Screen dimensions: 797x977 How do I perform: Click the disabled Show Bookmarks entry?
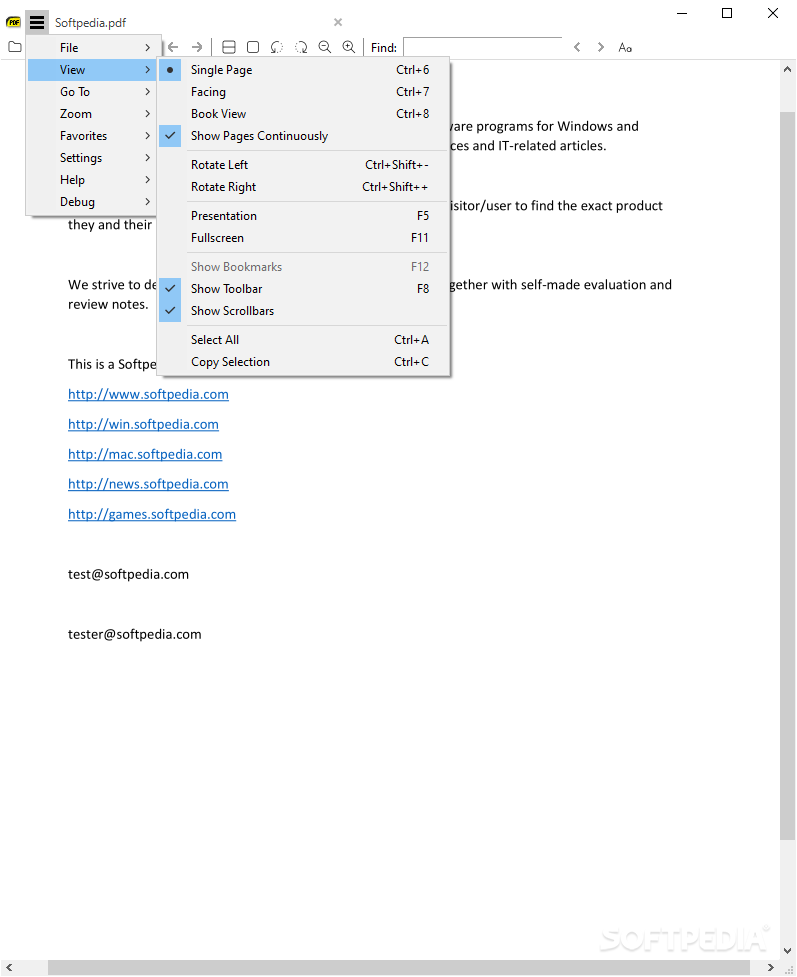[303, 267]
